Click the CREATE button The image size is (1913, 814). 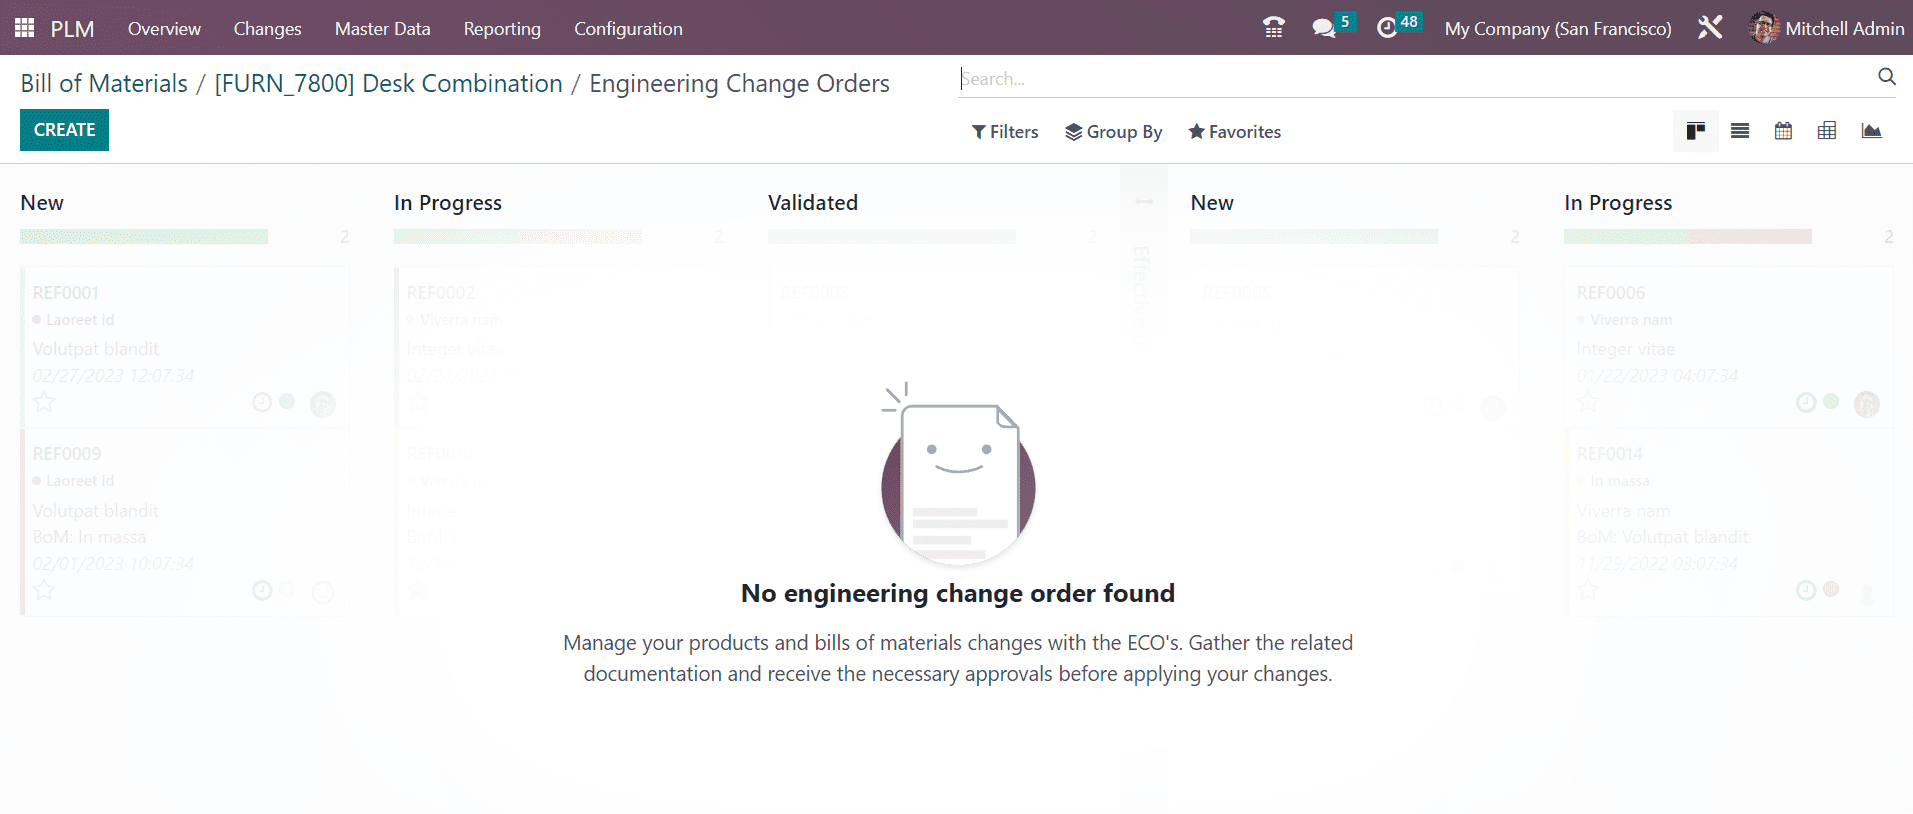[x=64, y=130]
